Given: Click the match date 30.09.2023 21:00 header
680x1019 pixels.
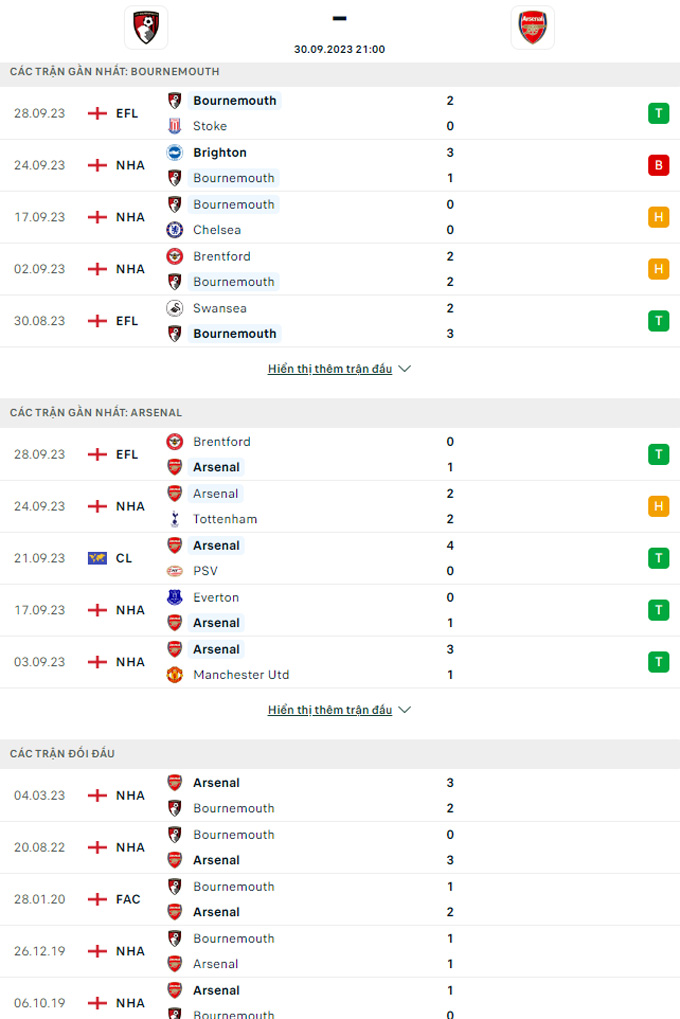Looking at the screenshot, I should 340,48.
